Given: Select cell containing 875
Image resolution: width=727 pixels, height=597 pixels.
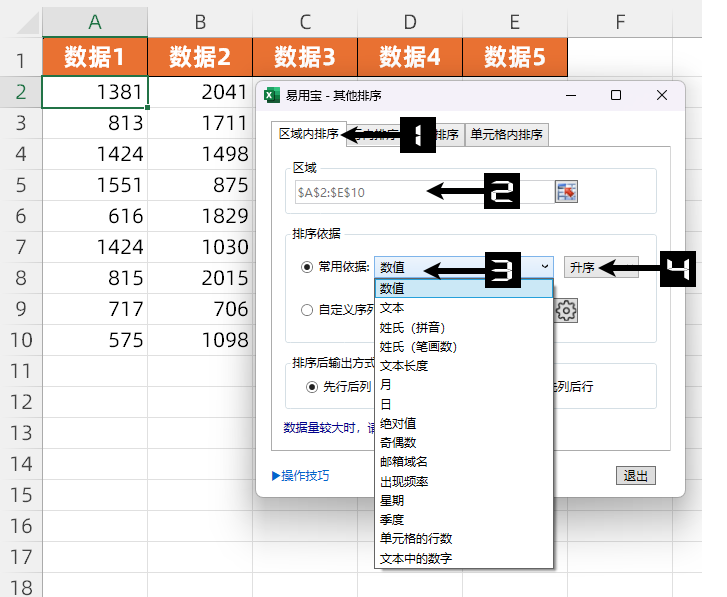Looking at the screenshot, I should (x=200, y=185).
